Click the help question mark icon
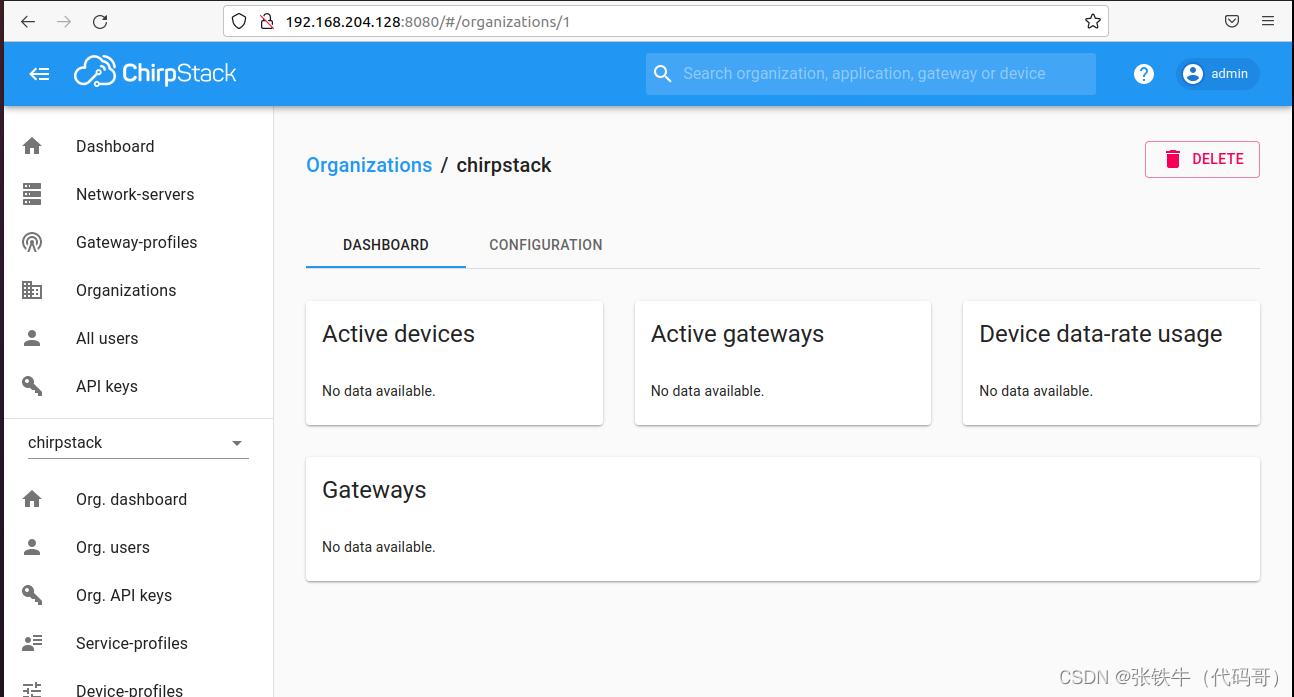 [1143, 73]
